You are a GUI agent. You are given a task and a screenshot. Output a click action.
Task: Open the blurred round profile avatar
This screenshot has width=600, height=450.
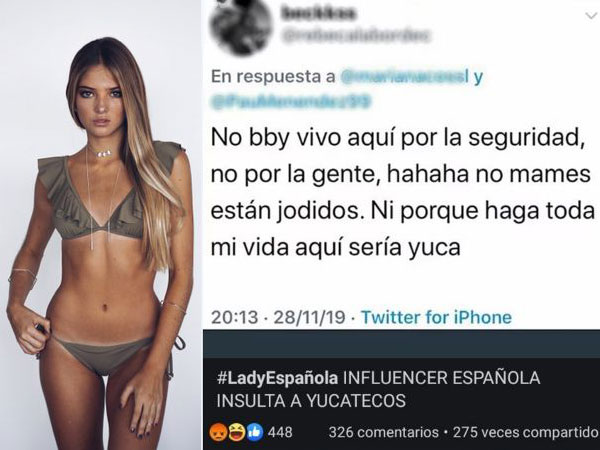242,26
